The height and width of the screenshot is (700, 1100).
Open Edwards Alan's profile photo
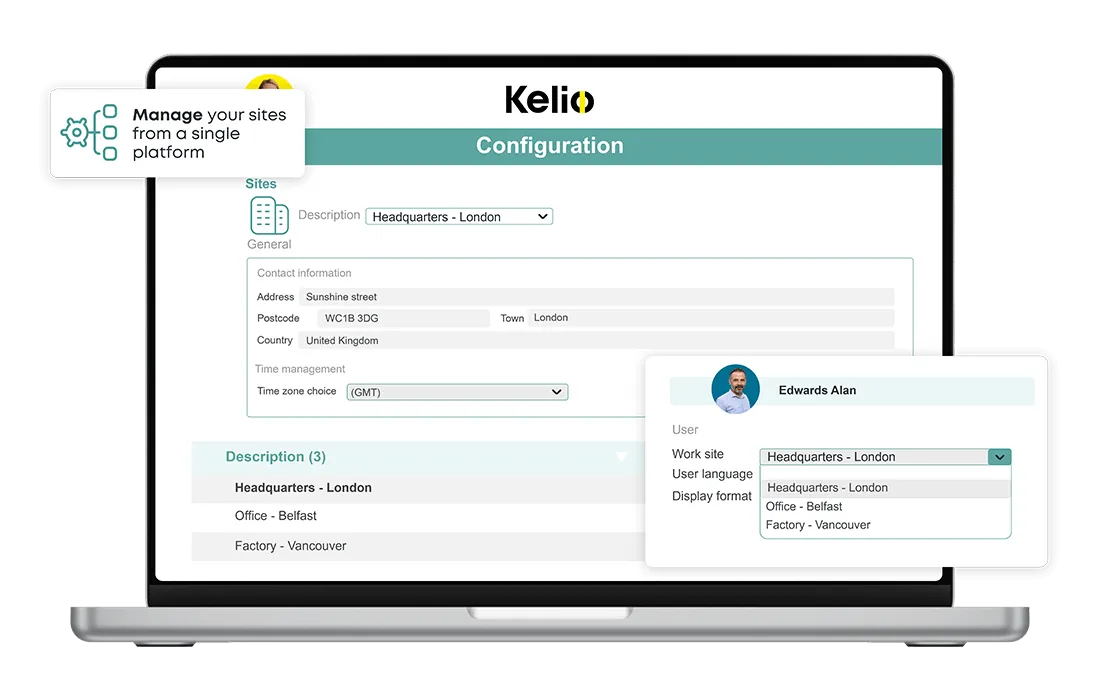[x=735, y=389]
